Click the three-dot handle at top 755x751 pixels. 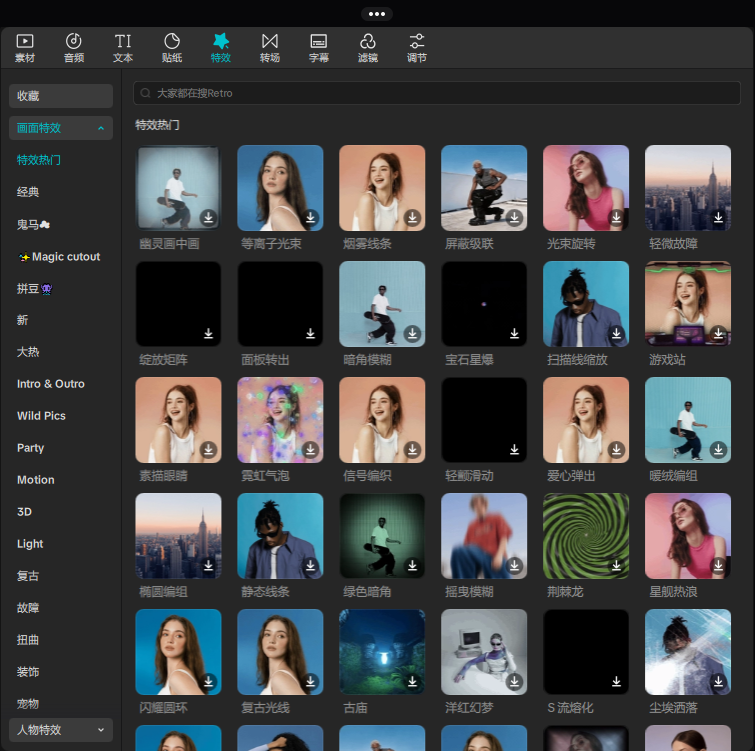point(377,14)
